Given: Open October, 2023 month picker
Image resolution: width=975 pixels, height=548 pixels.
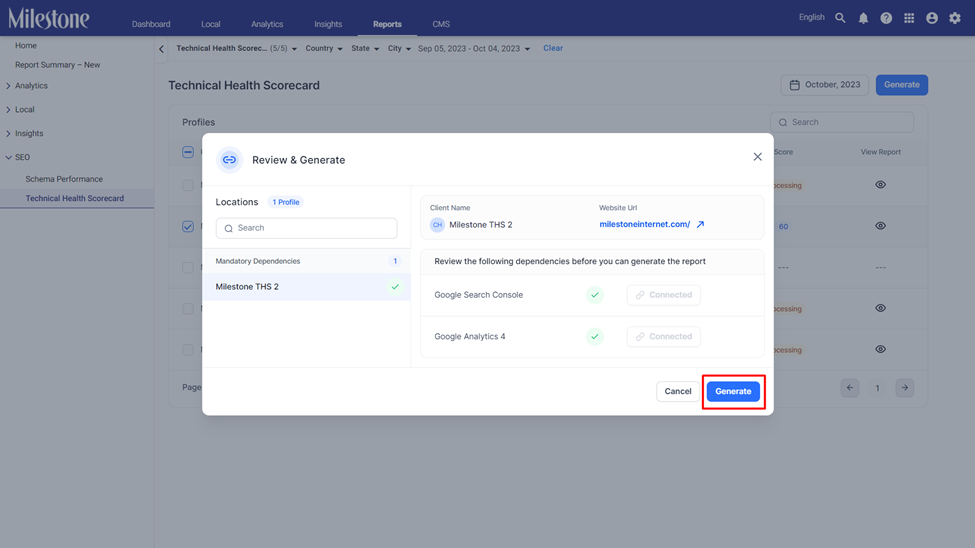Looking at the screenshot, I should (825, 85).
